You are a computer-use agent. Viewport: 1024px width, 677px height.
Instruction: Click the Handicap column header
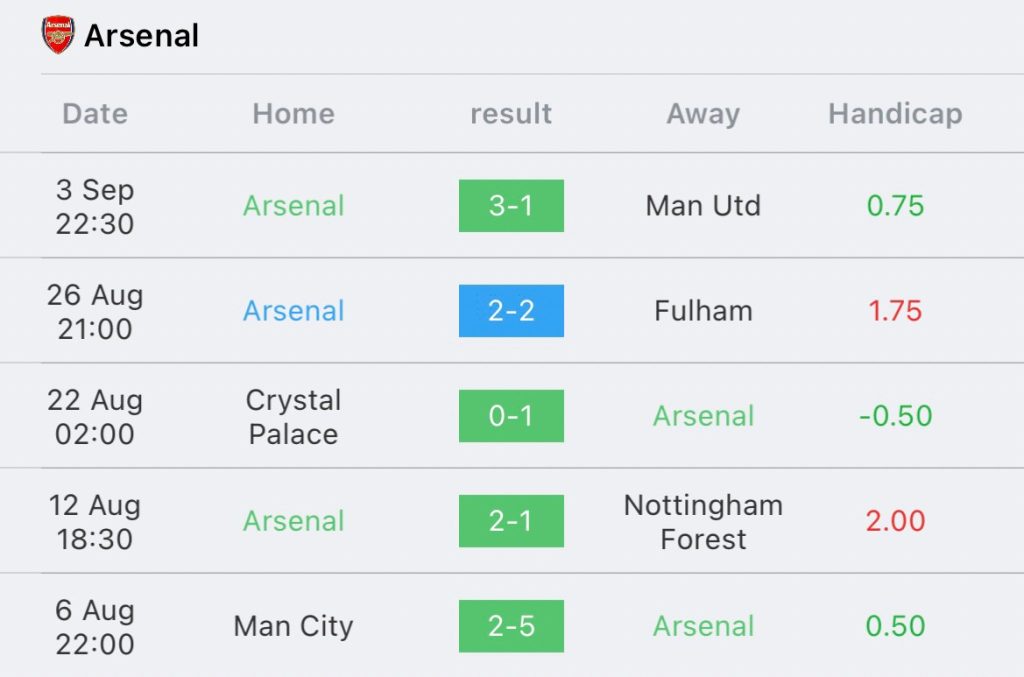coord(895,114)
